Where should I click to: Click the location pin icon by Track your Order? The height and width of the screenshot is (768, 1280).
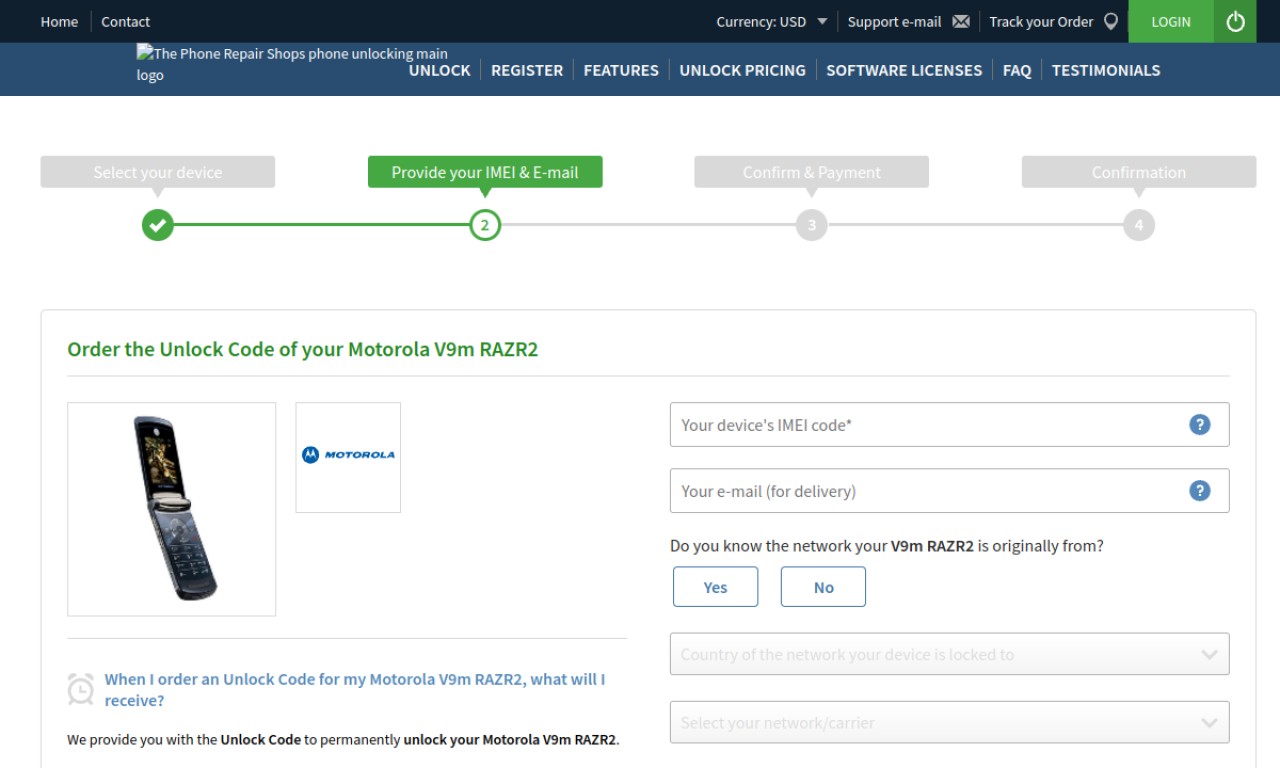pos(1110,21)
